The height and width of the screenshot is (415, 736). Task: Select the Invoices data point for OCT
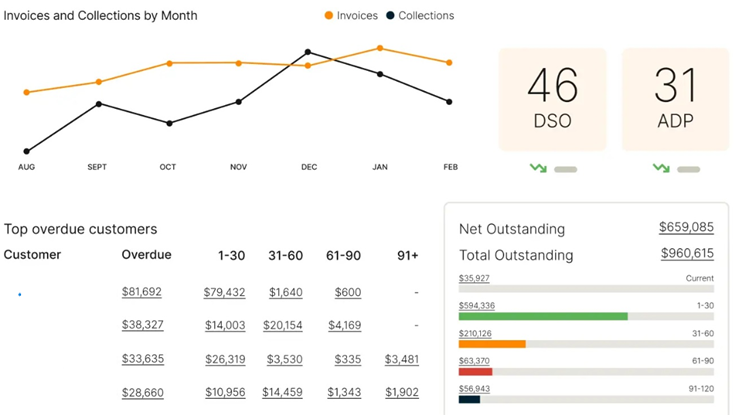(169, 63)
